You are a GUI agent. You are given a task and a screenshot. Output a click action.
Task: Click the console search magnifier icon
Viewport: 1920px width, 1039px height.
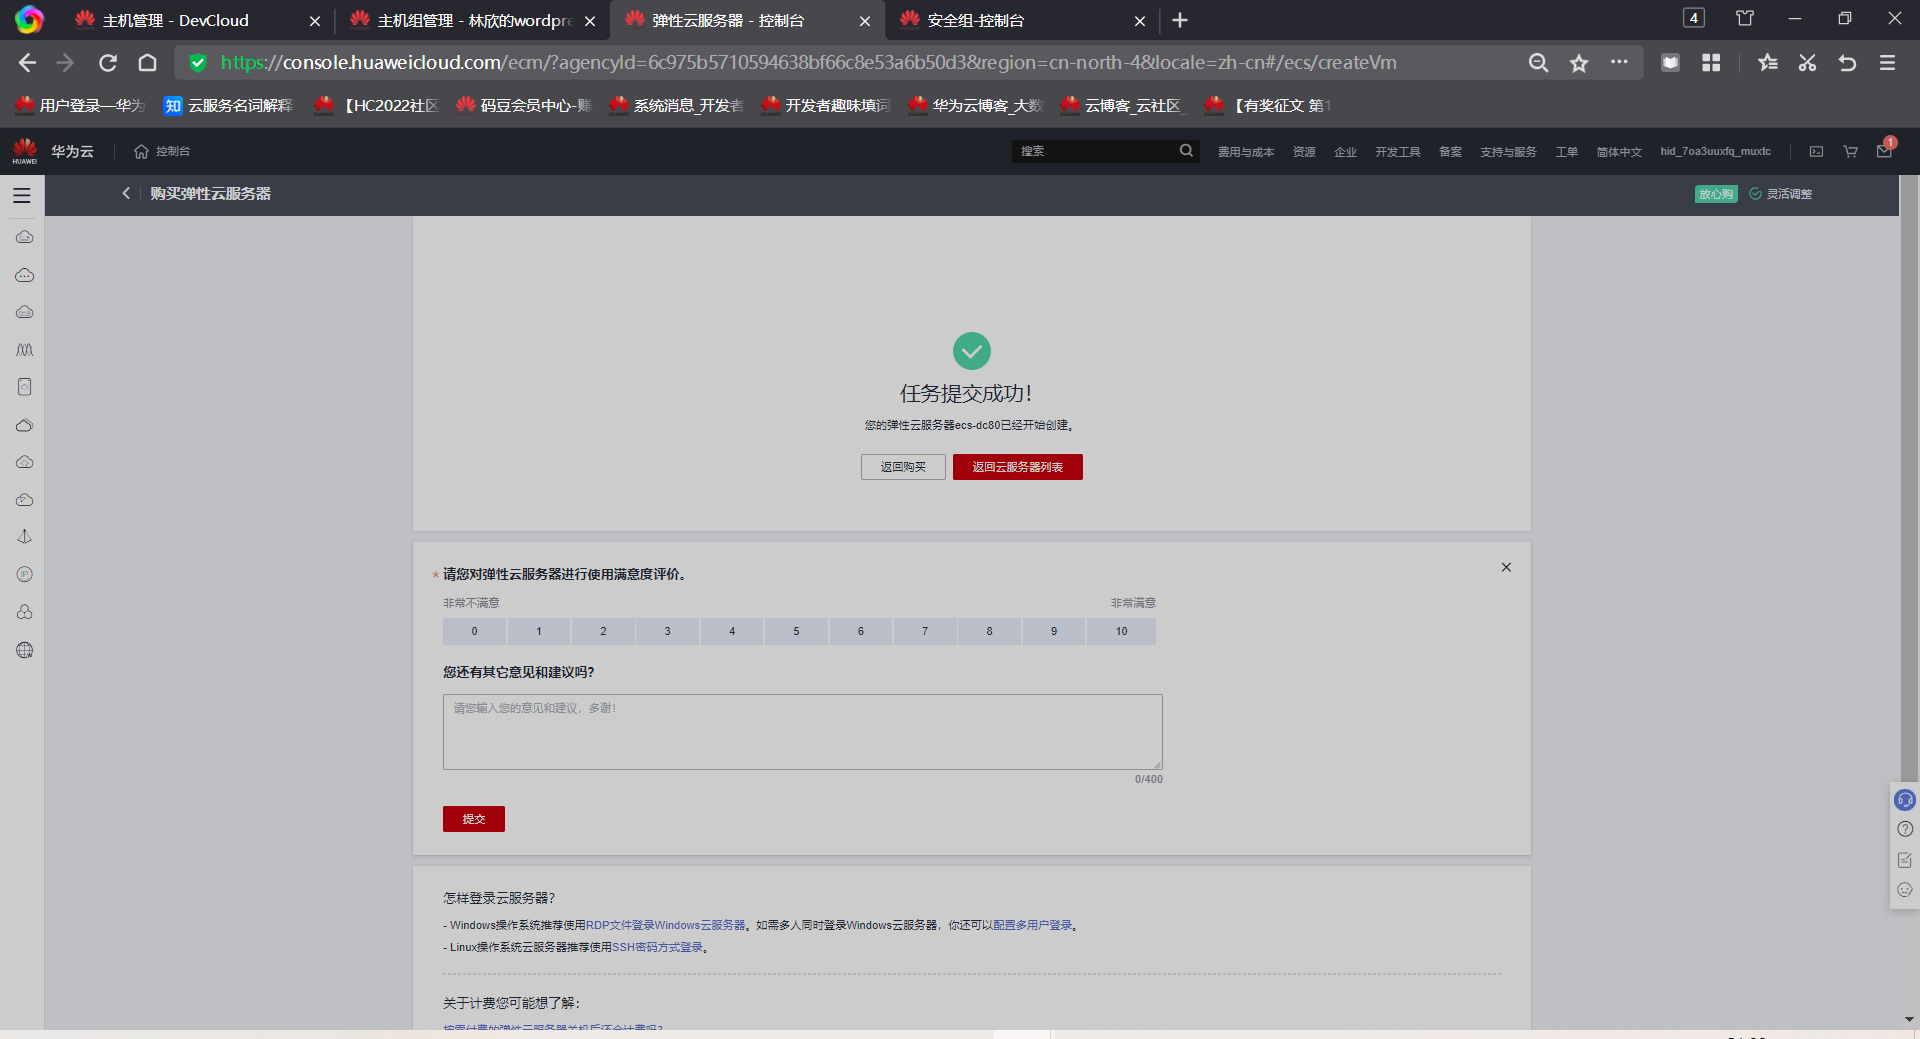pos(1186,151)
